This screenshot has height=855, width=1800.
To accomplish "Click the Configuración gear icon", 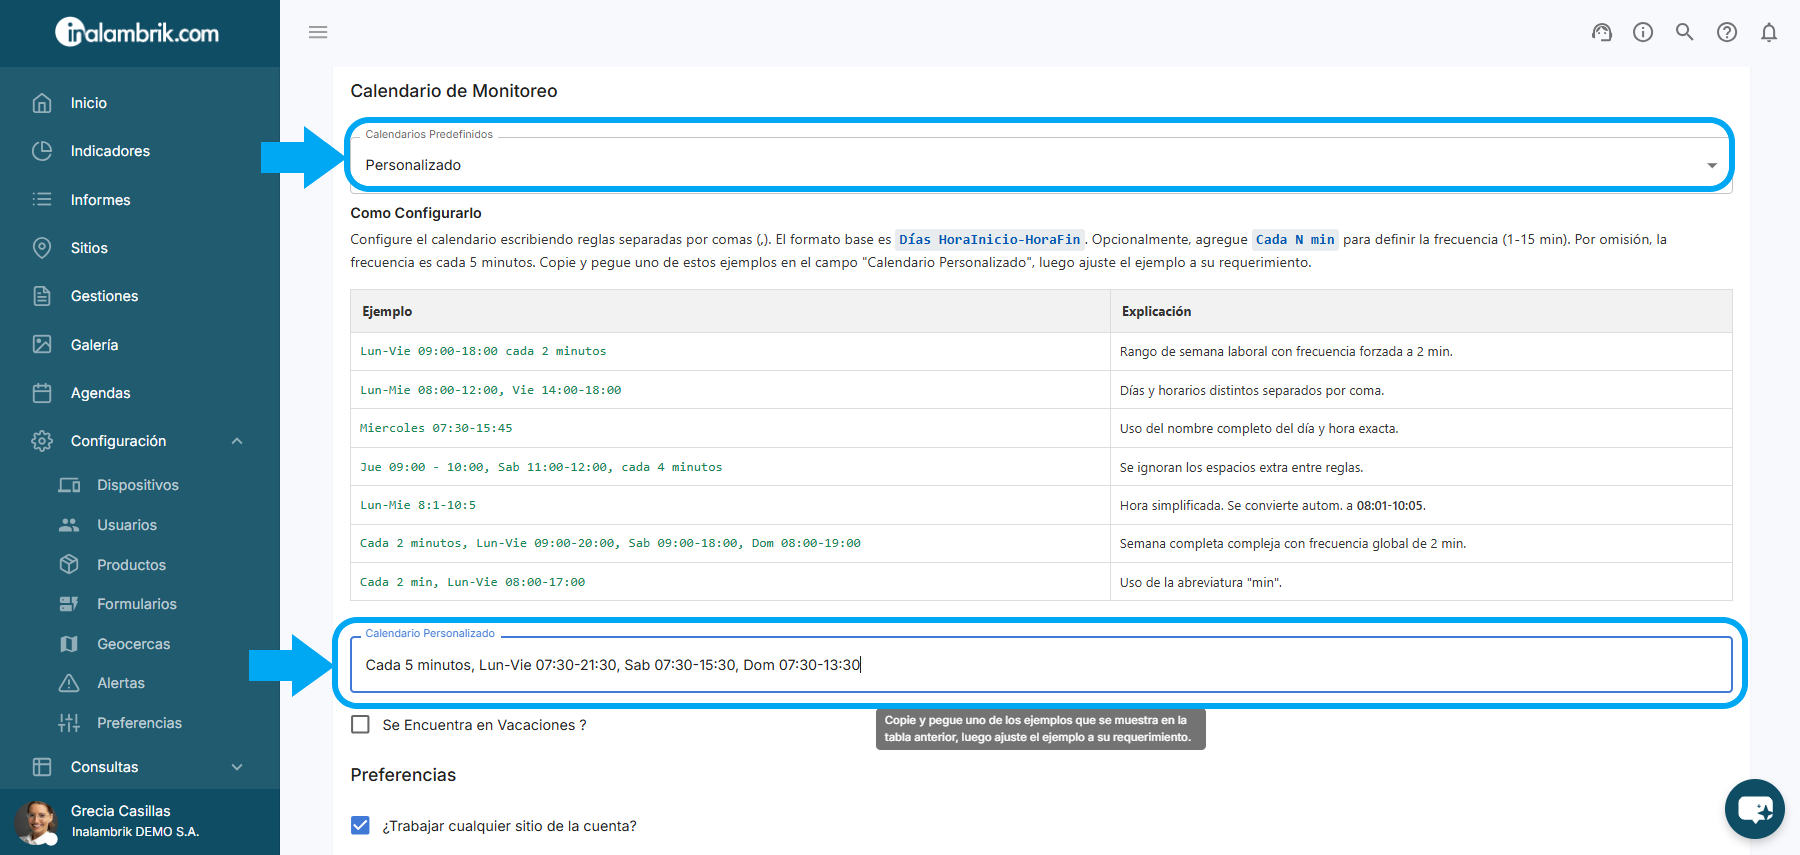I will click(x=42, y=441).
